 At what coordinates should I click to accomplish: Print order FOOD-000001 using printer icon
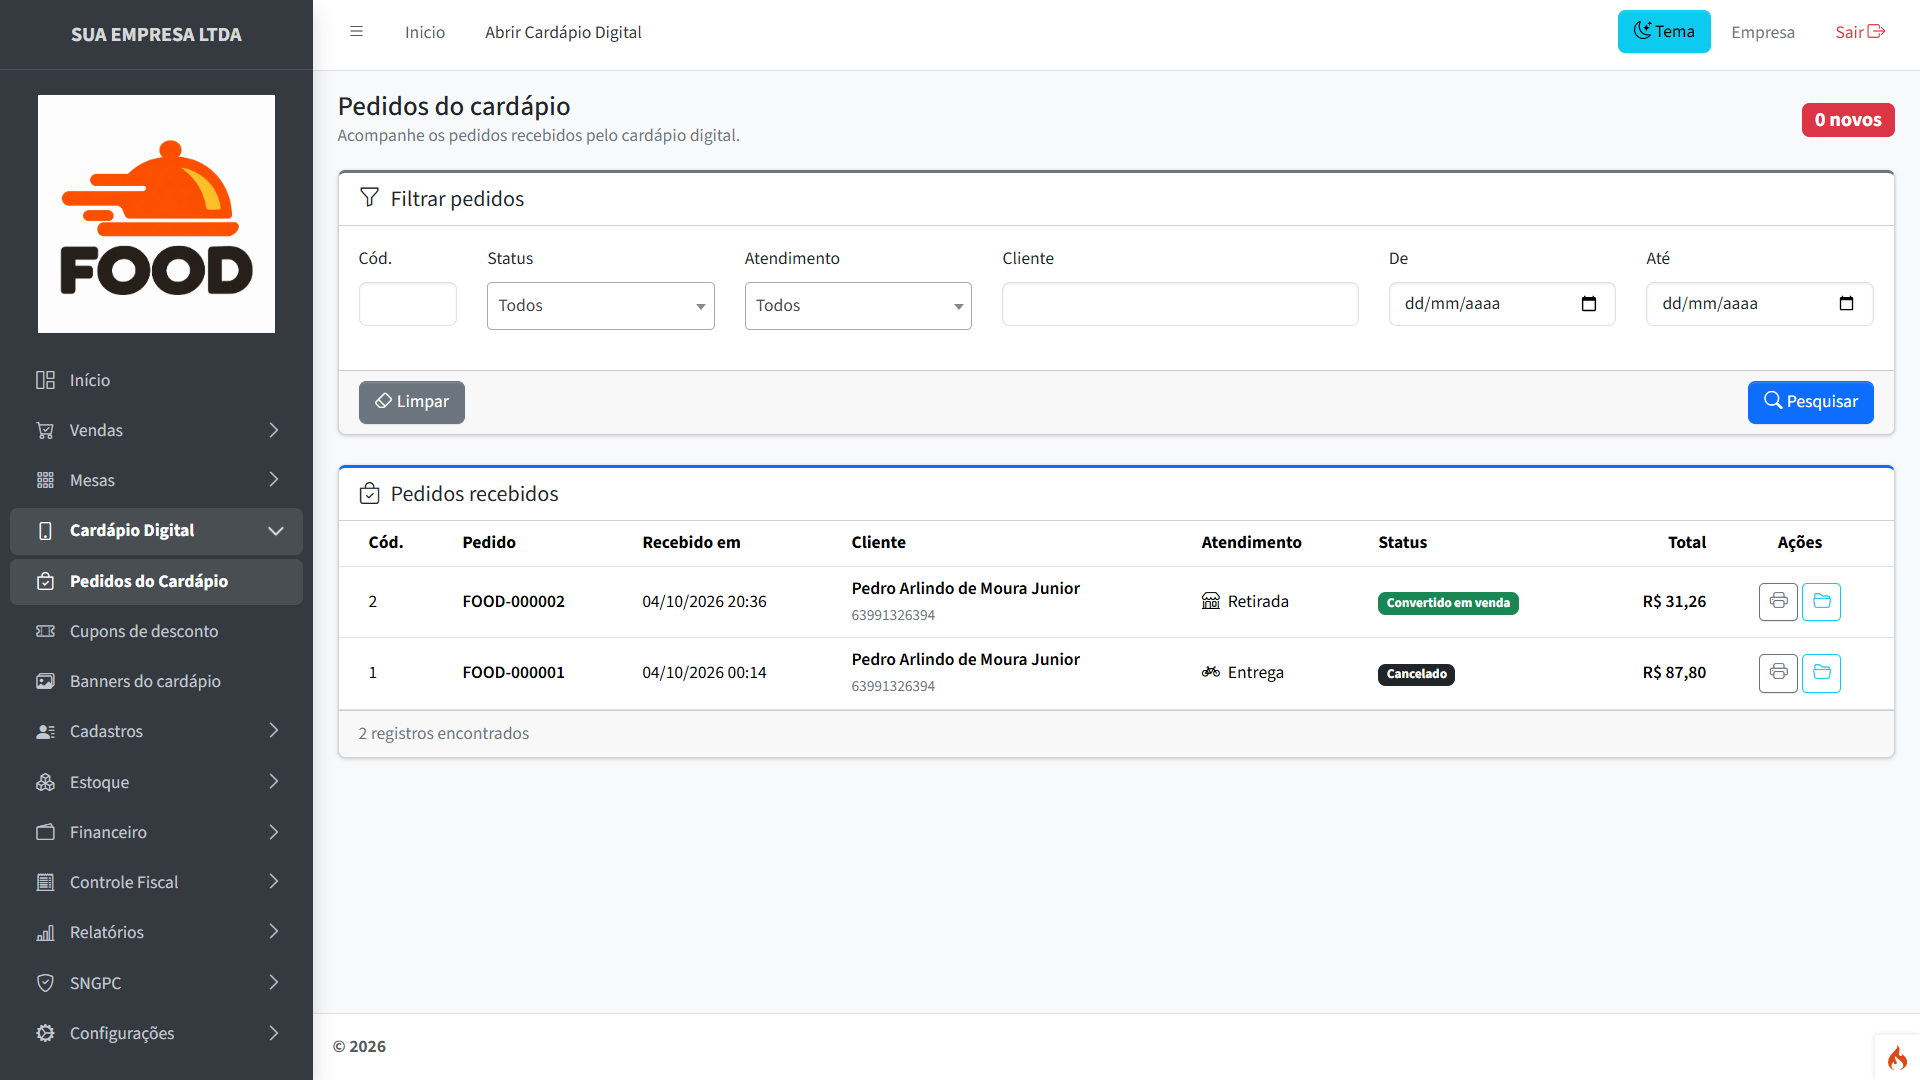point(1778,673)
